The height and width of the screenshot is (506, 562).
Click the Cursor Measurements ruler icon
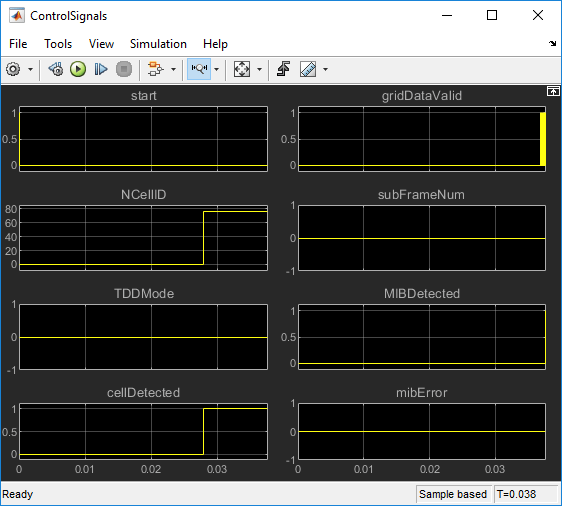(308, 69)
